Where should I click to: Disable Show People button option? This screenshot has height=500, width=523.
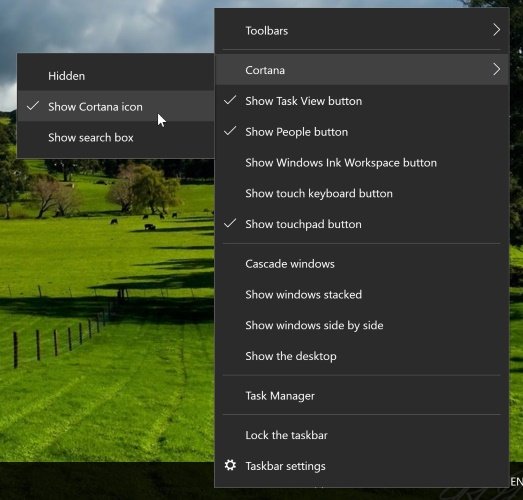pyautogui.click(x=362, y=132)
